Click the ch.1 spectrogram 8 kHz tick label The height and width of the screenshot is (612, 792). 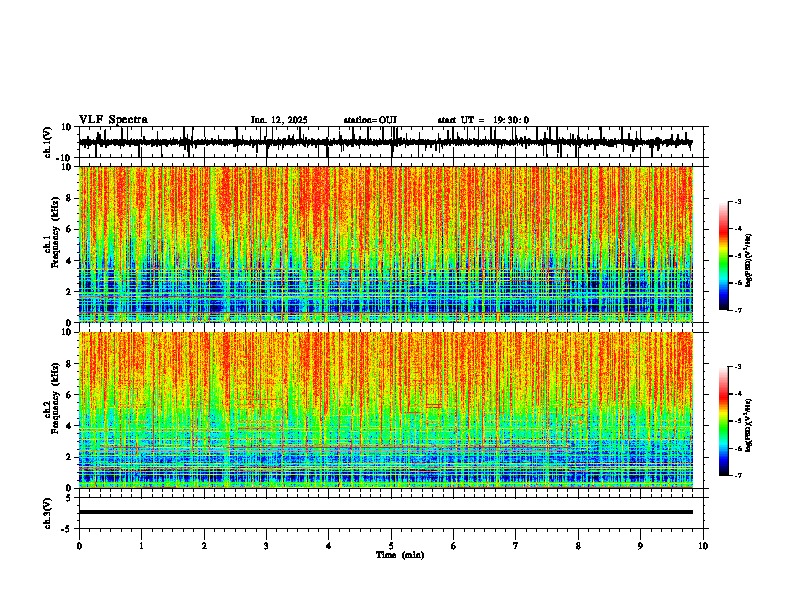tap(70, 198)
